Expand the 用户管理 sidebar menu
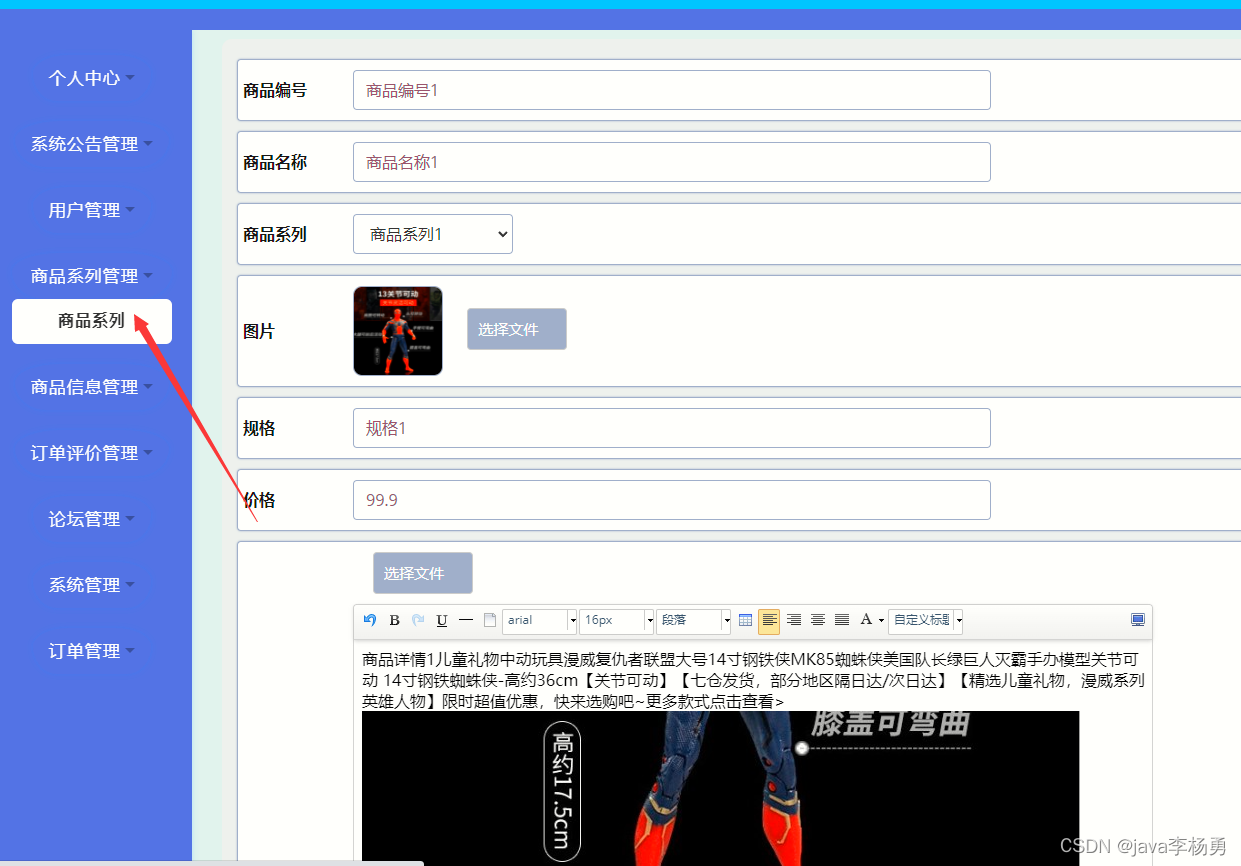1241x866 pixels. tap(91, 209)
